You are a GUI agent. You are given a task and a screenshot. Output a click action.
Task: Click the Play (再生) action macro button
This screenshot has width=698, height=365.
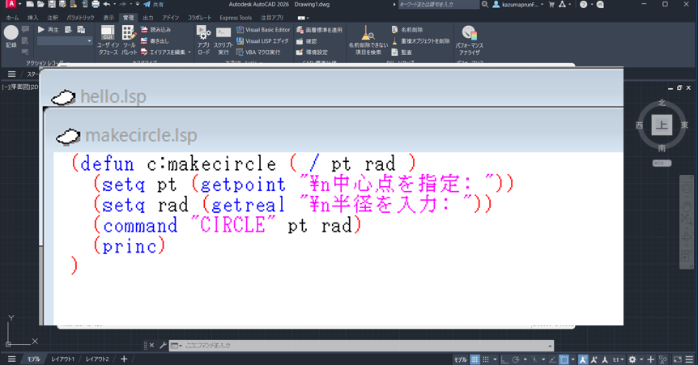(48, 29)
